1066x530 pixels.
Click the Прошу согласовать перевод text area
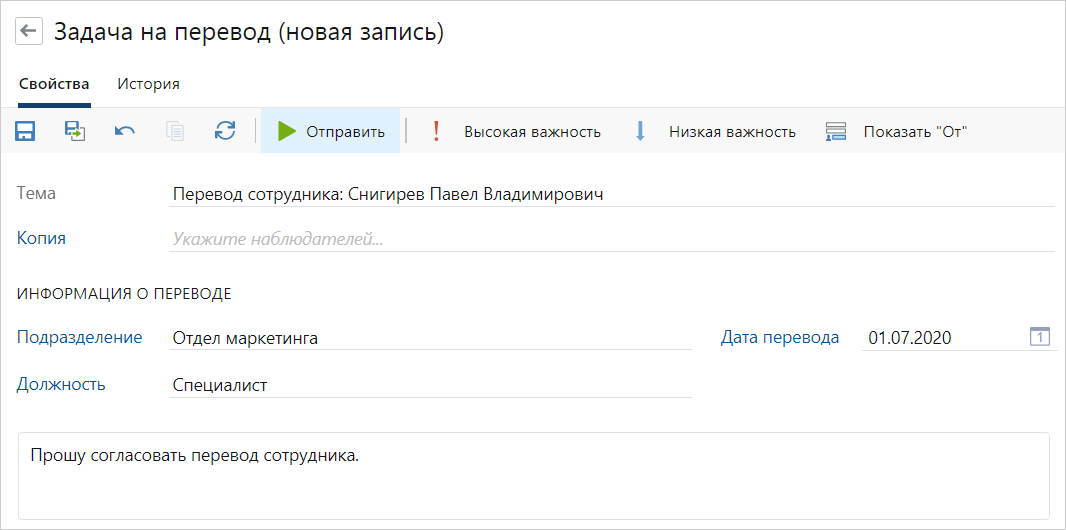tap(534, 476)
